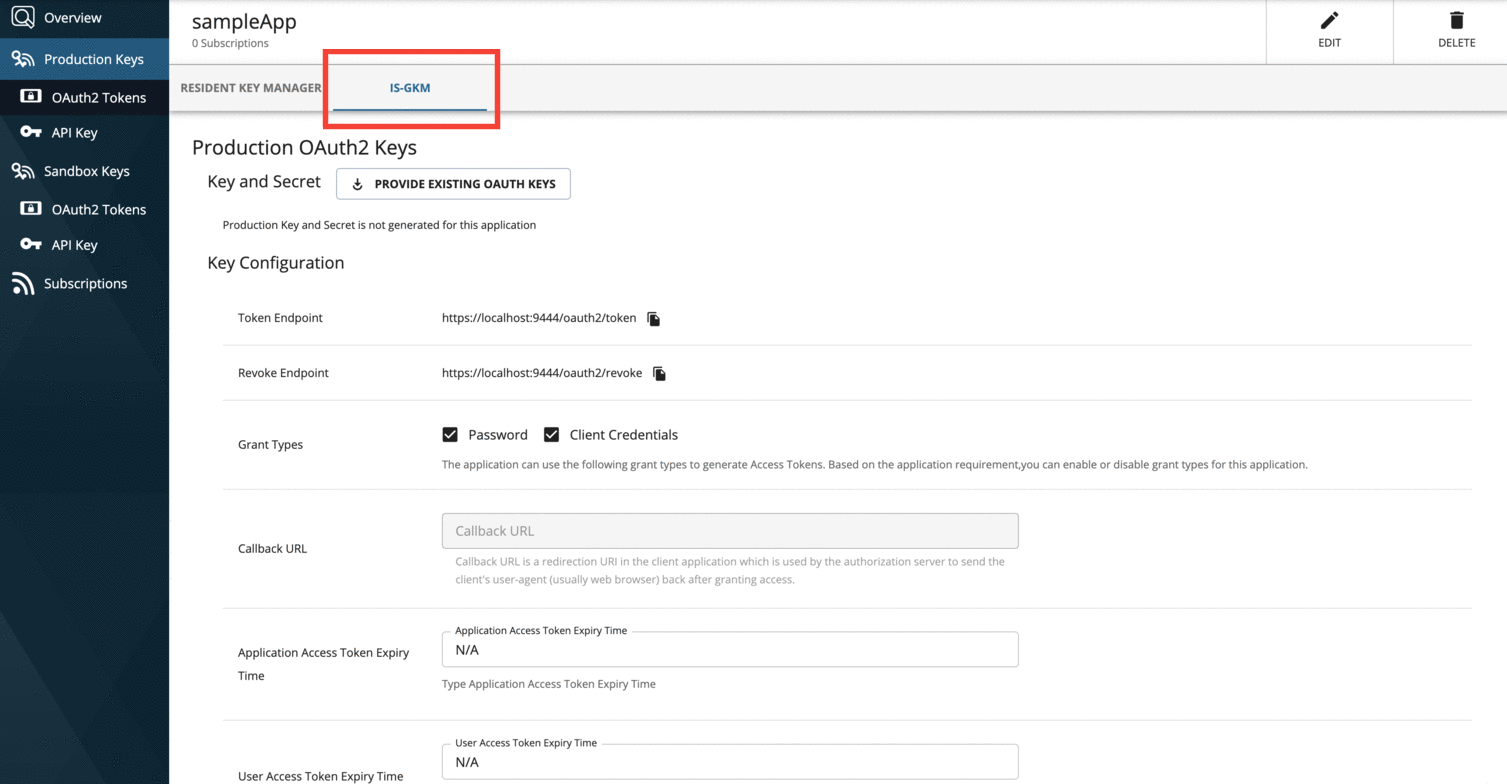
Task: Click the Overview magnifier icon in sidebar
Action: (x=23, y=18)
